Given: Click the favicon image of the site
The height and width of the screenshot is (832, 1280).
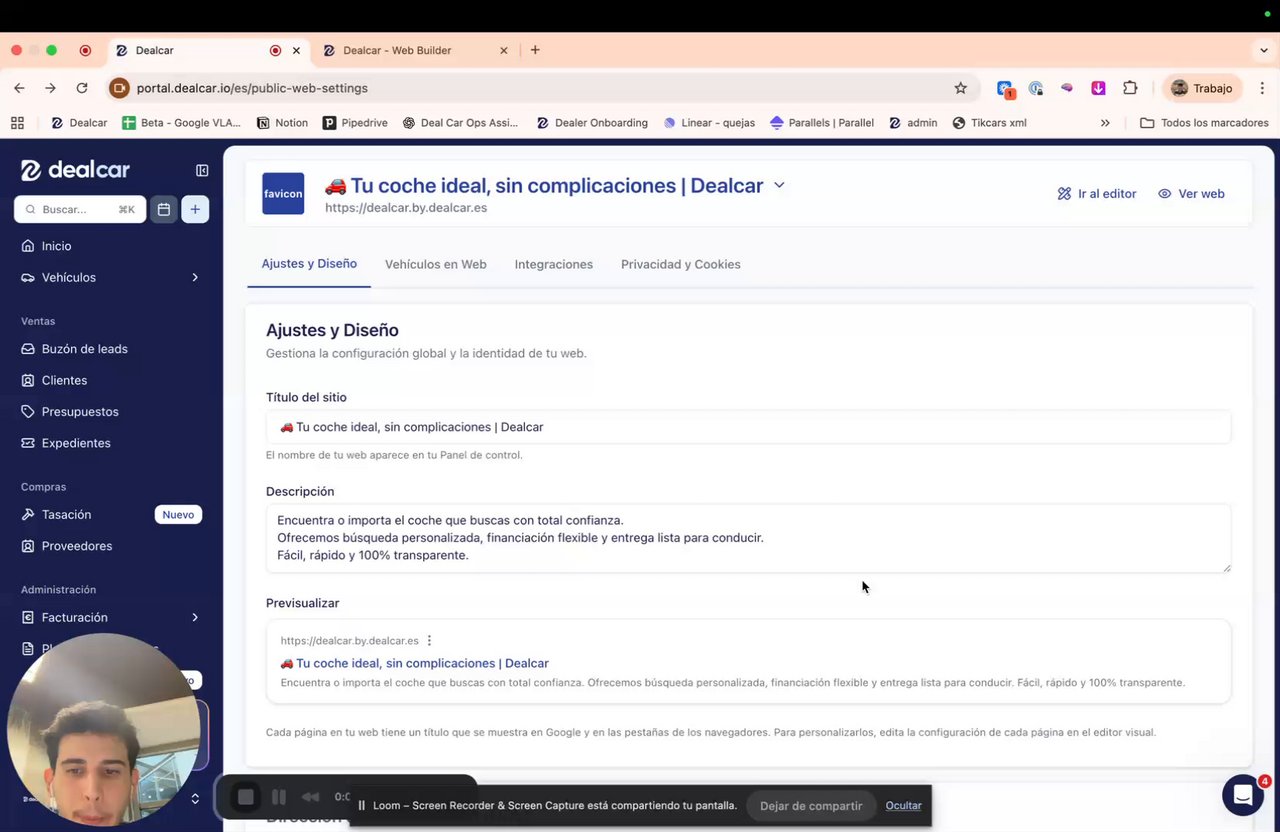Looking at the screenshot, I should 283,194.
